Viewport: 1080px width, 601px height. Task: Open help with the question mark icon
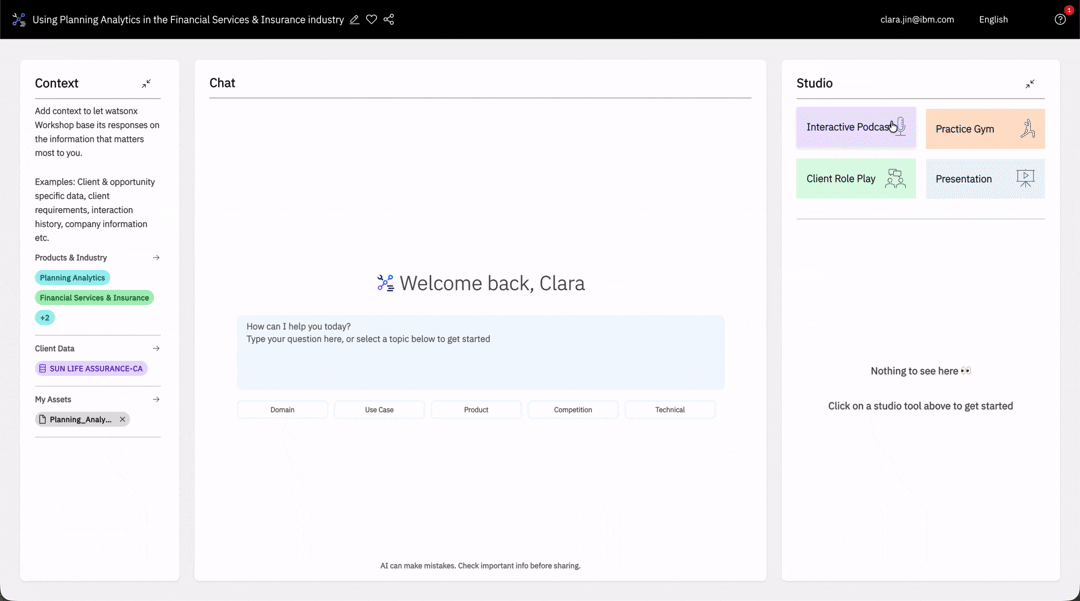click(x=1060, y=19)
